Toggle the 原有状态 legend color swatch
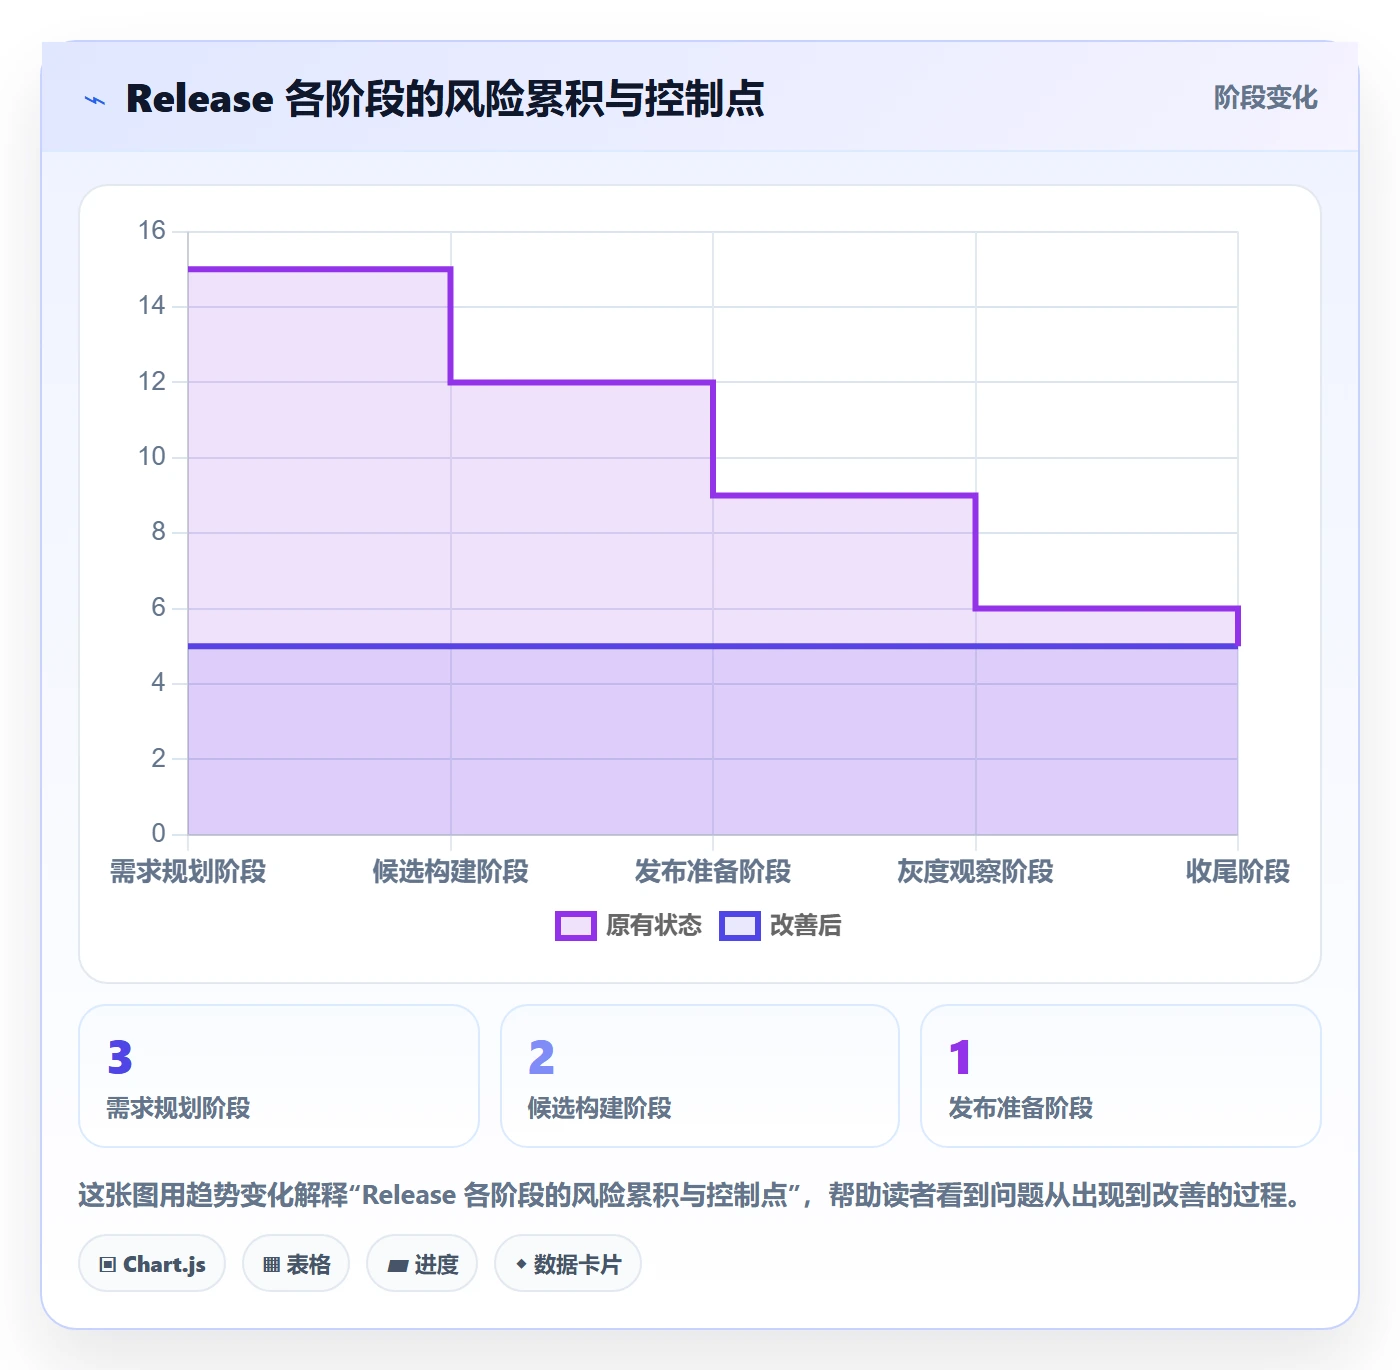Viewport: 1400px width, 1370px height. click(576, 926)
